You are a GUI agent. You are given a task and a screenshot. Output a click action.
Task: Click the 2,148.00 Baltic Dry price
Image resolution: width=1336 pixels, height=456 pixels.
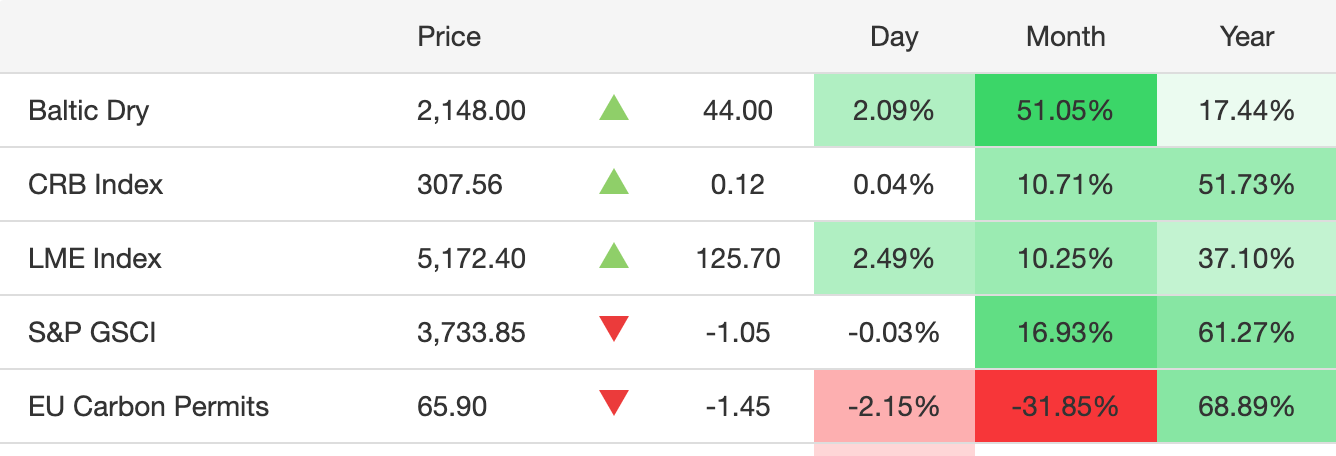tap(471, 110)
